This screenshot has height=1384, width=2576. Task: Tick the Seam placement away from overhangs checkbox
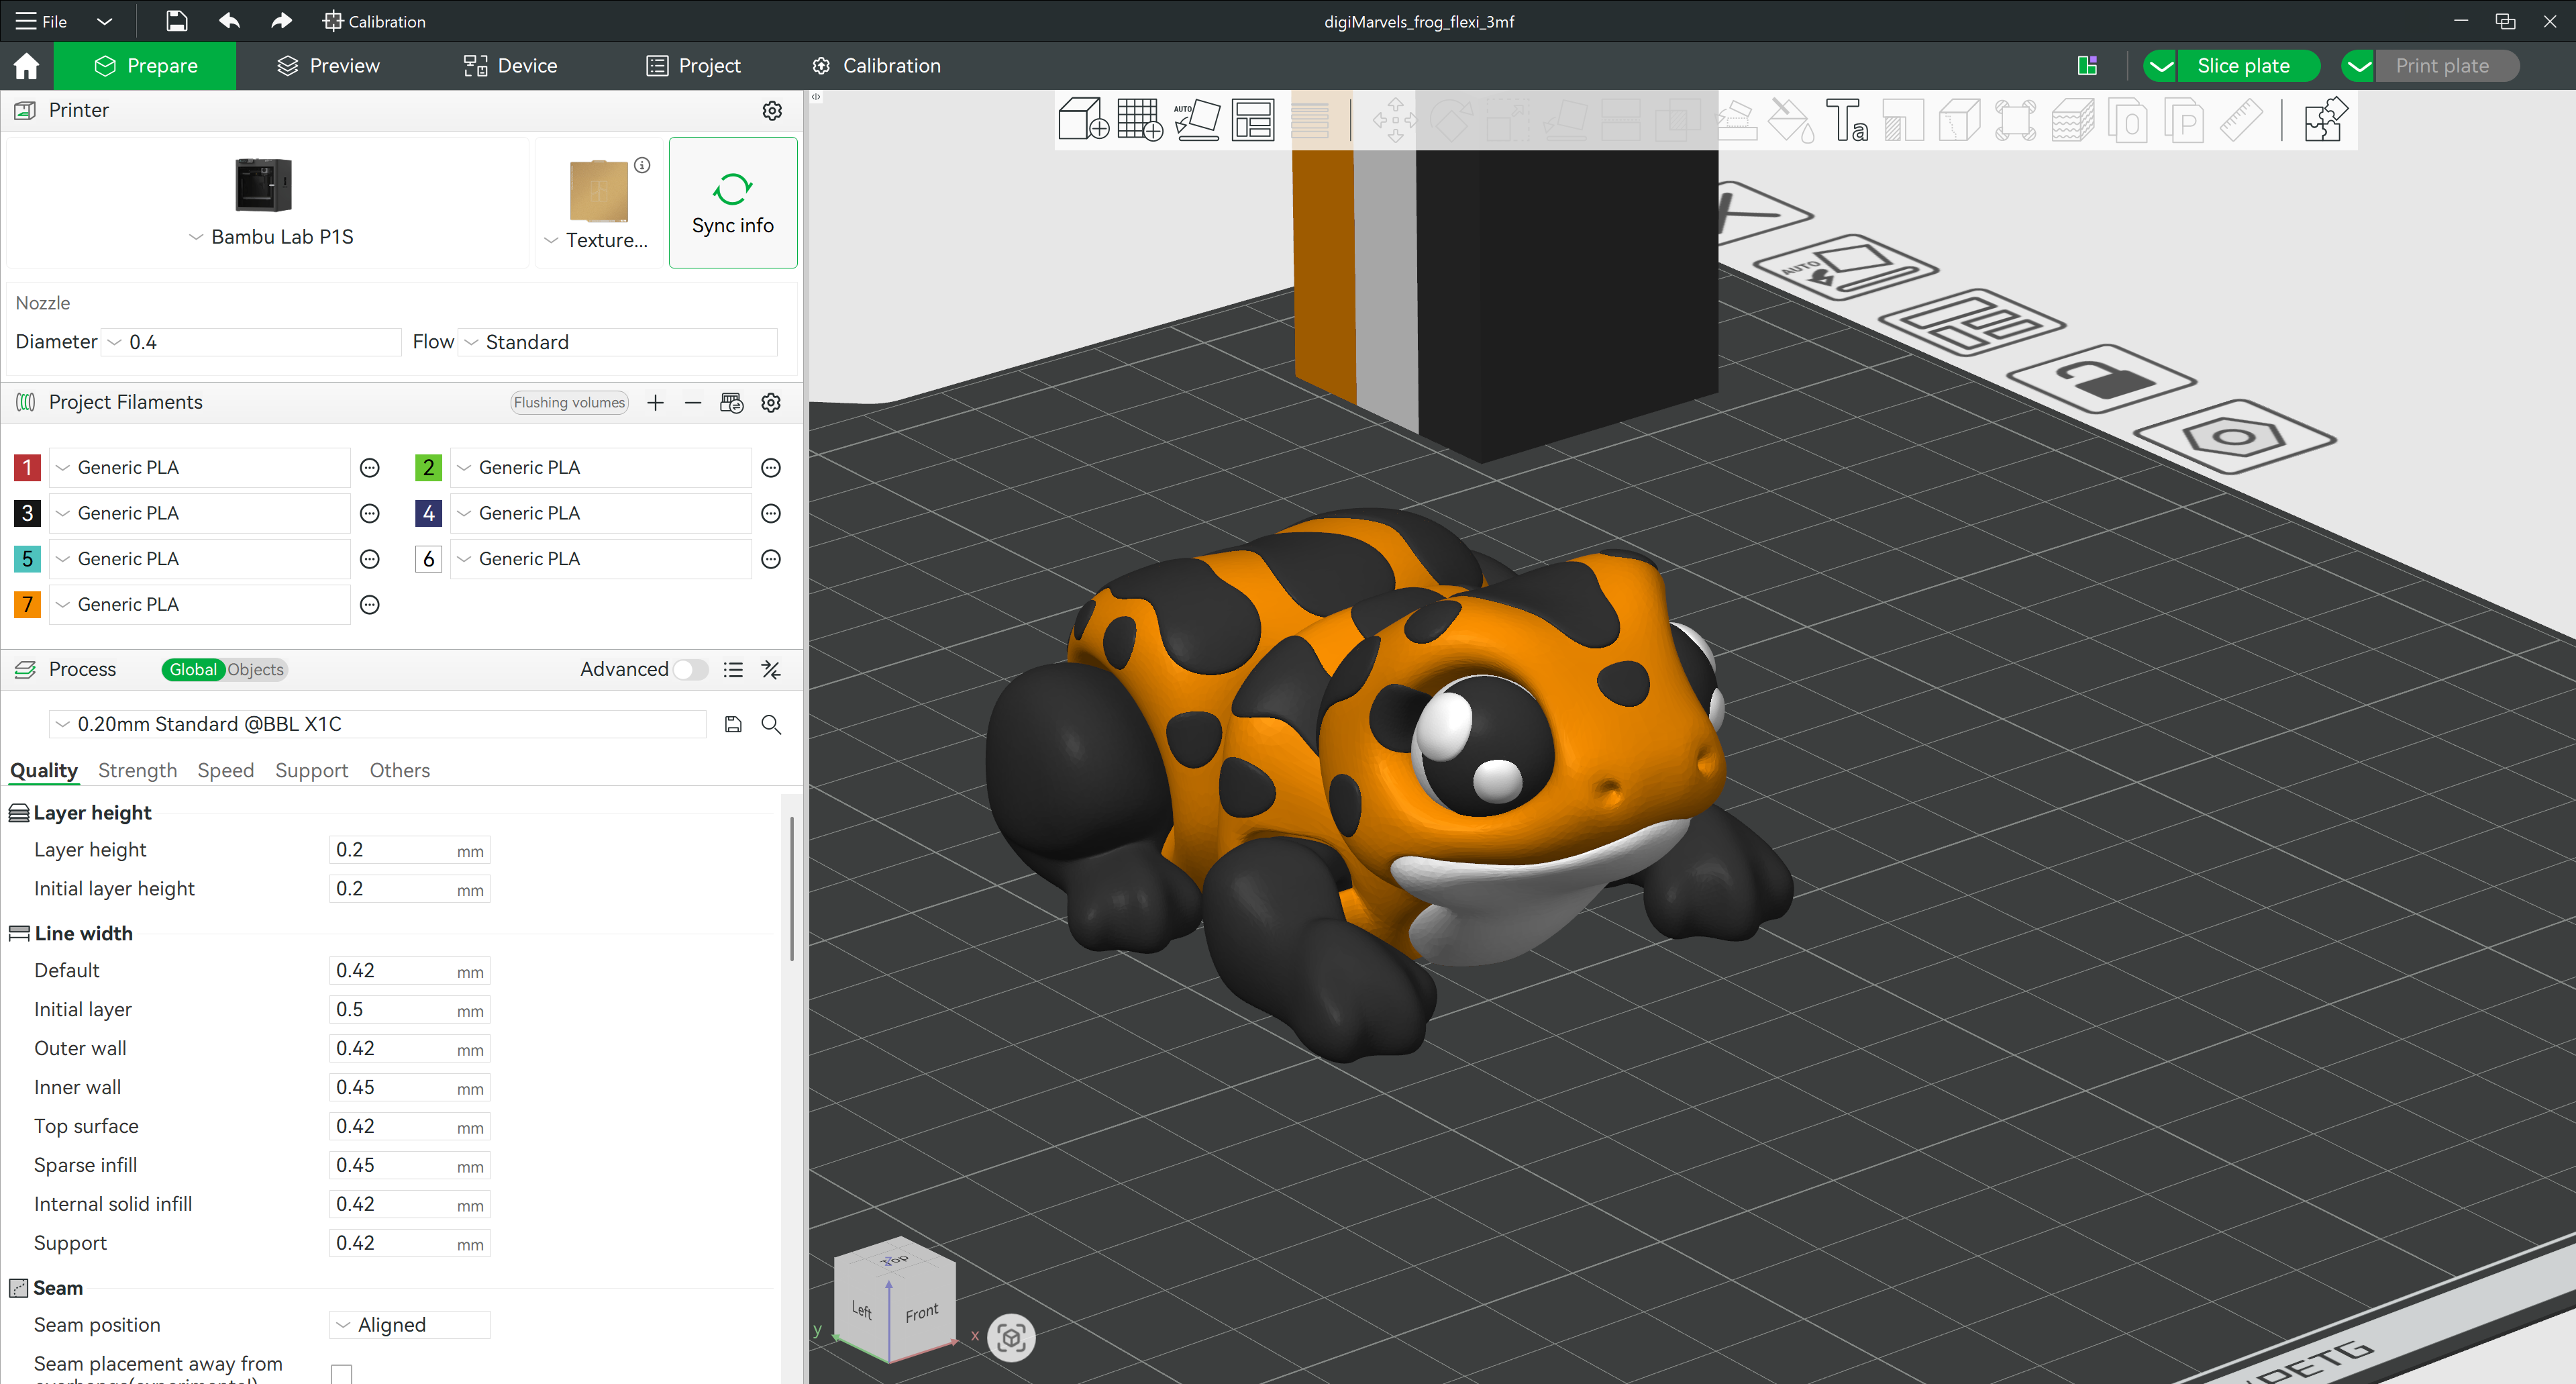pos(342,1374)
